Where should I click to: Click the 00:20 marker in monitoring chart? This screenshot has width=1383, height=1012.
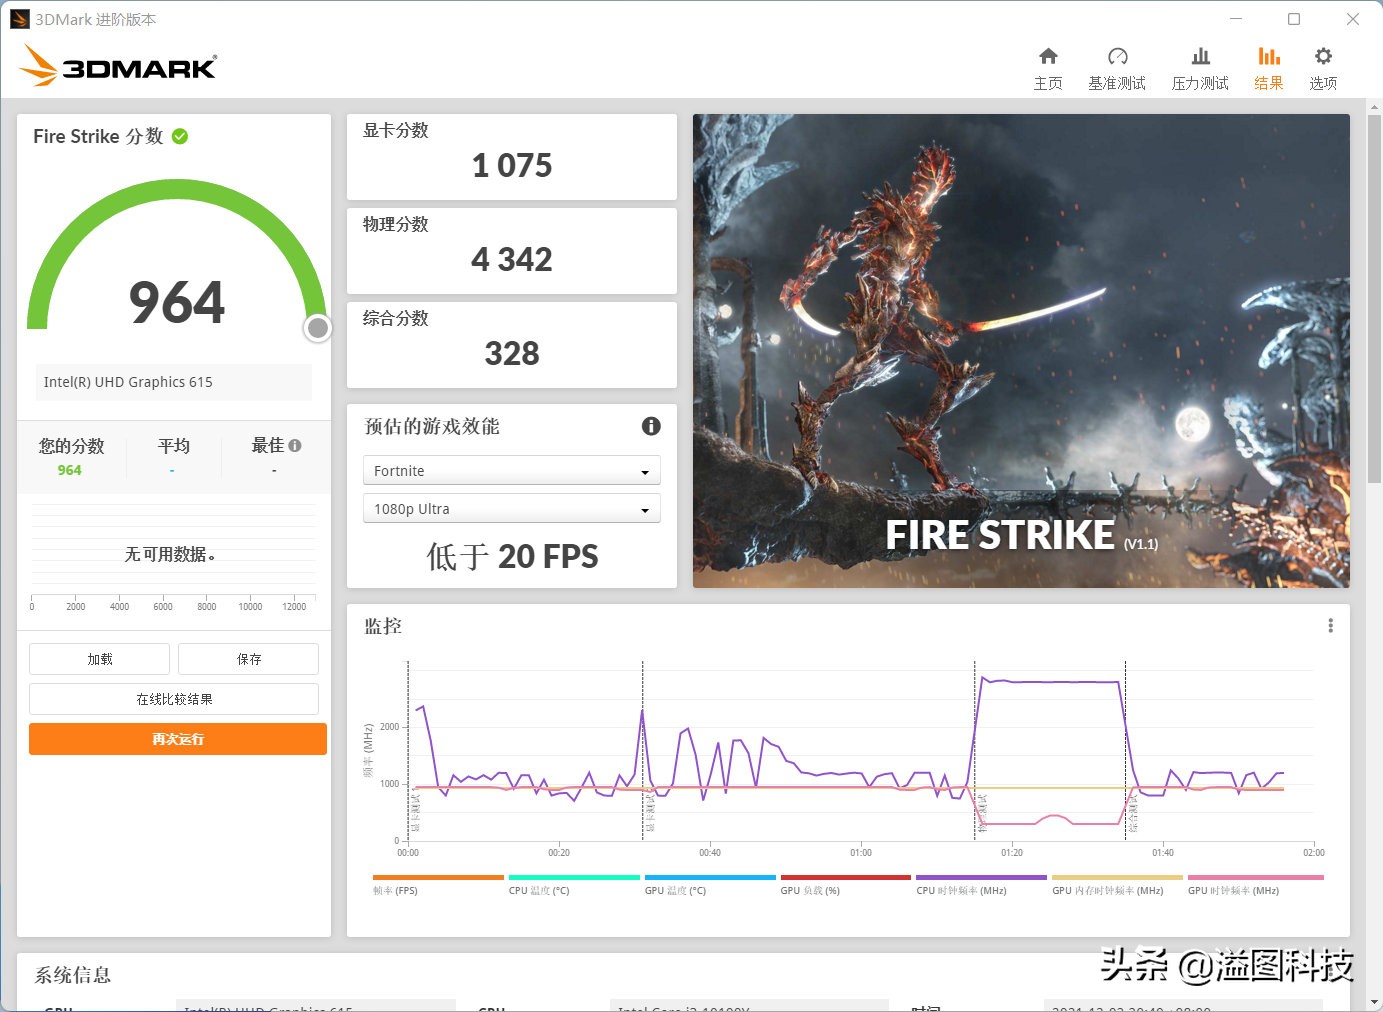click(x=559, y=853)
